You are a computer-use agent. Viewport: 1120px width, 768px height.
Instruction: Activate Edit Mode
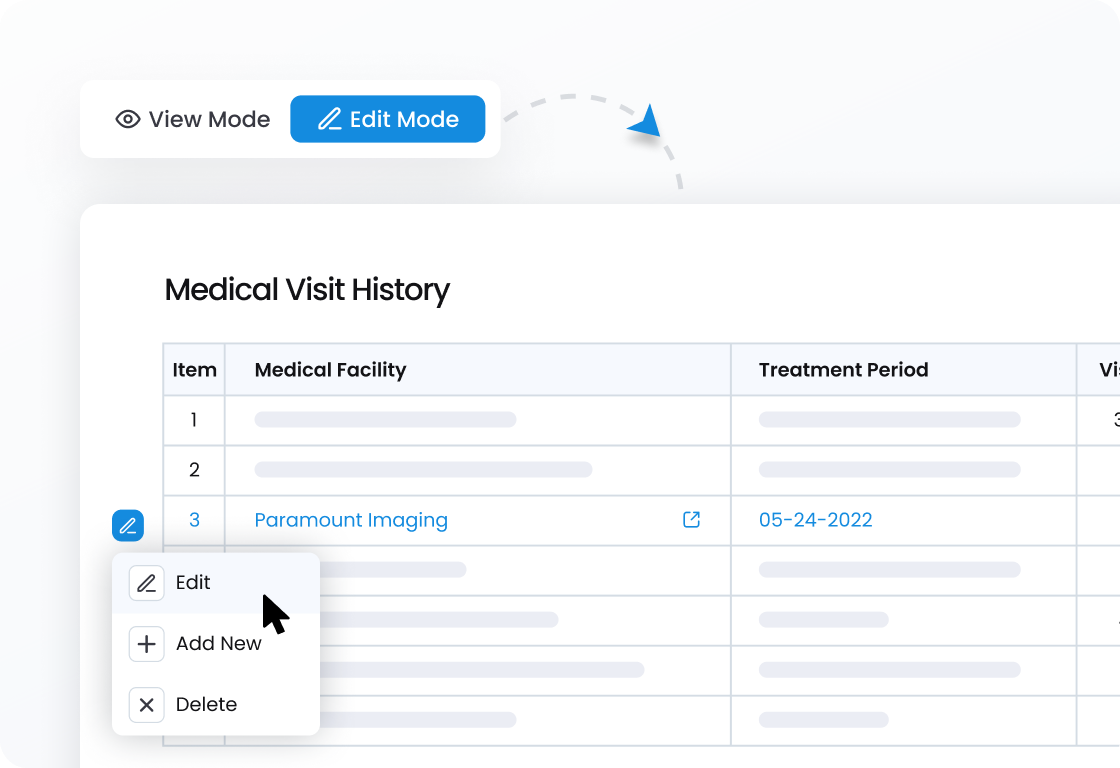[x=388, y=120]
